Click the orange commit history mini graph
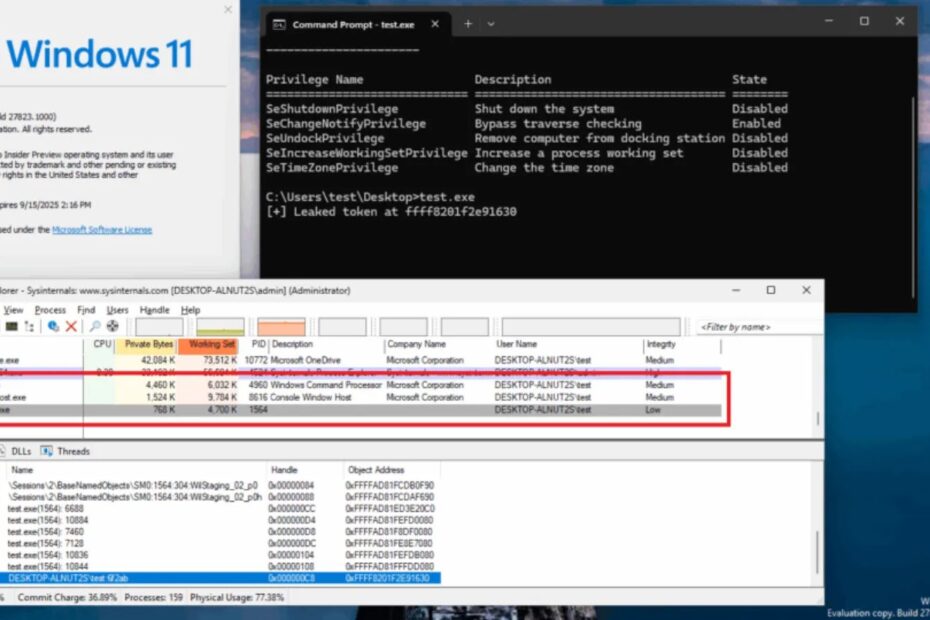This screenshot has height=620, width=930. pos(281,326)
